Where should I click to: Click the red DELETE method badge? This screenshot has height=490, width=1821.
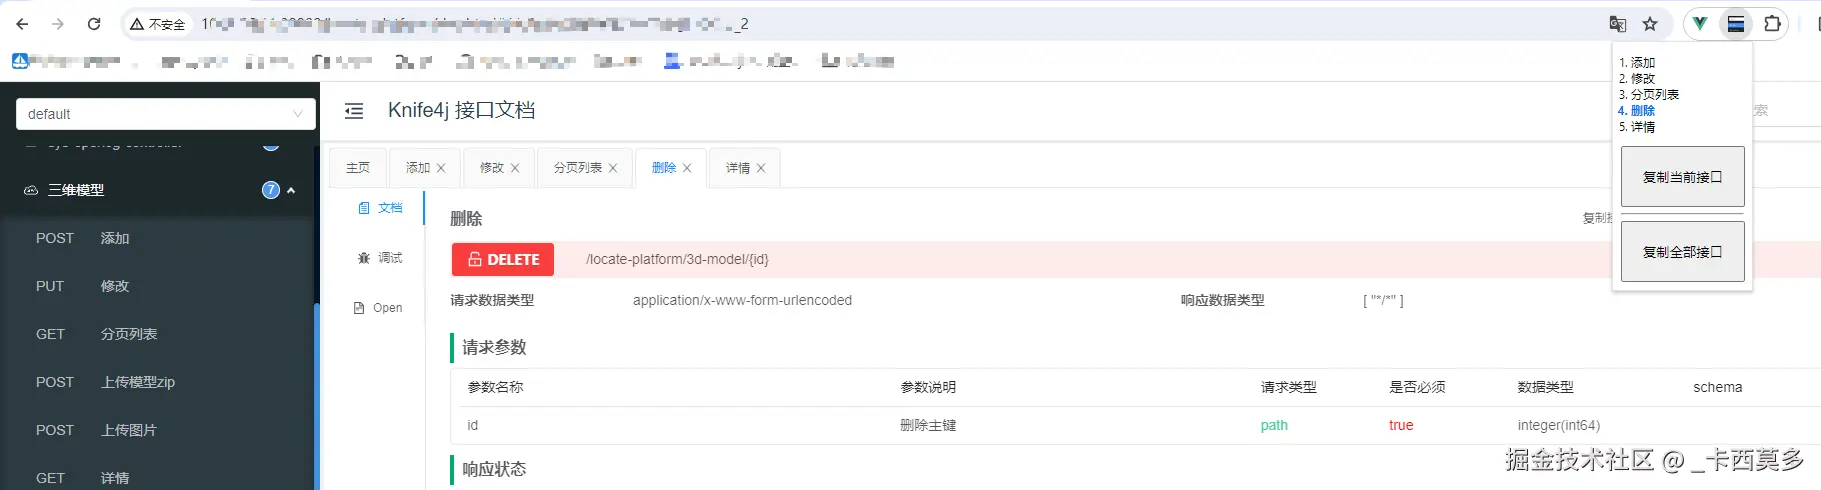pyautogui.click(x=503, y=259)
